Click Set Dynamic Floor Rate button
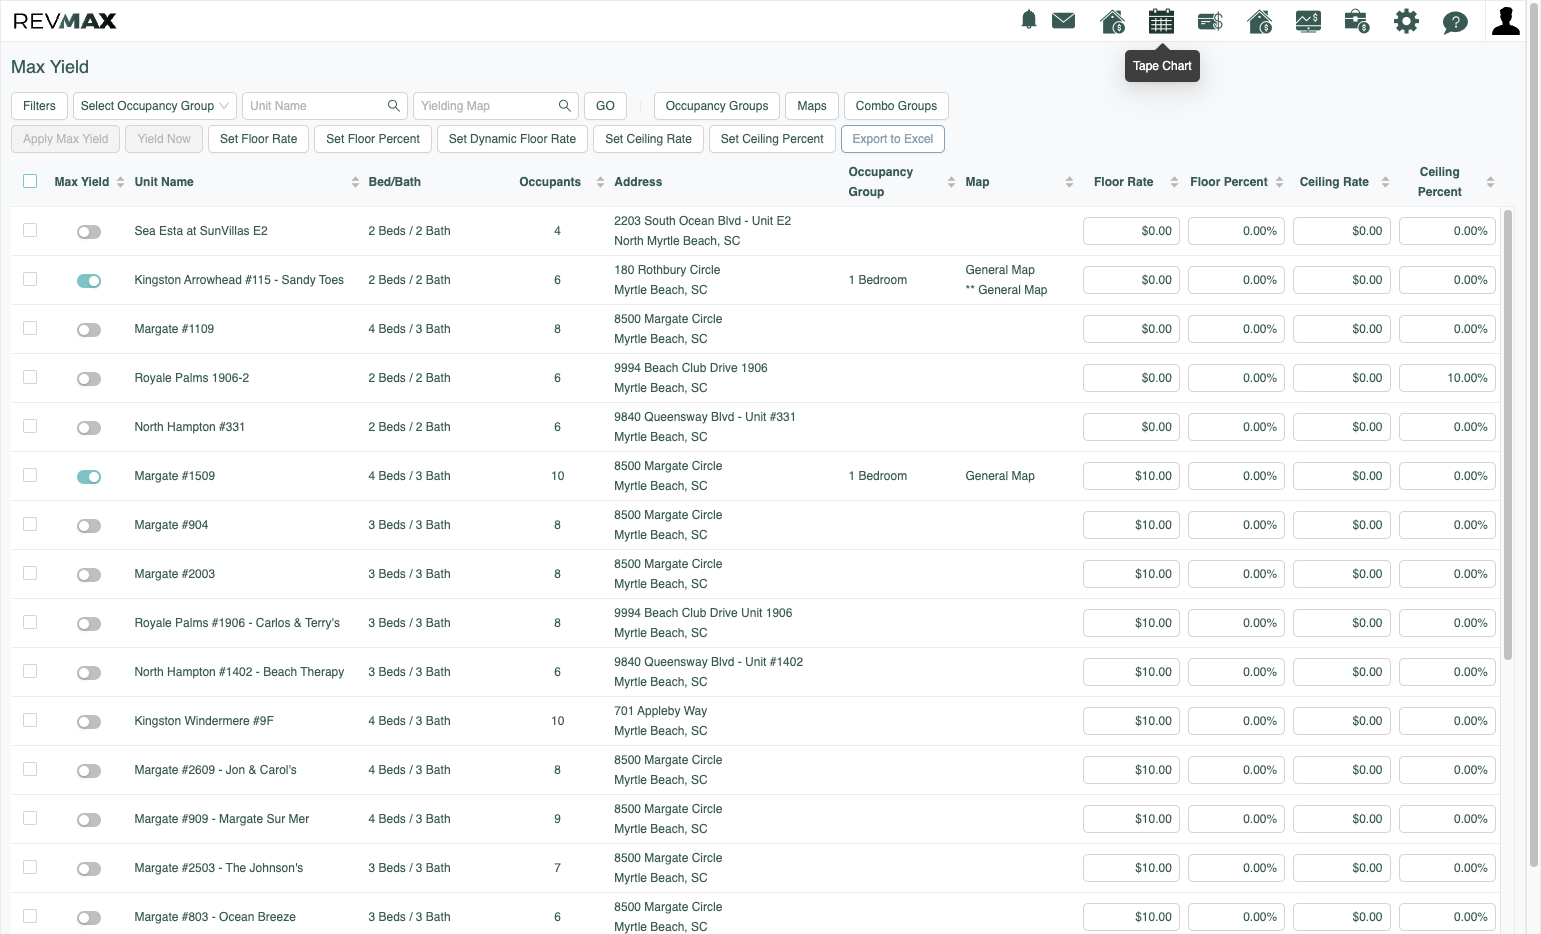1541x934 pixels. [512, 139]
